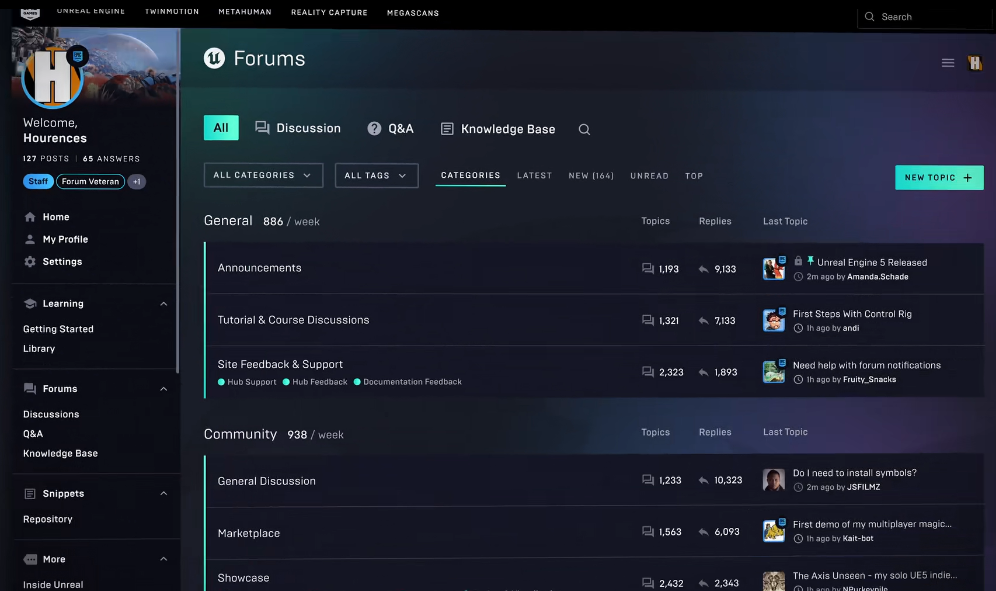
Task: Click Kait-bot avatar in Marketplace row
Action: pos(774,531)
